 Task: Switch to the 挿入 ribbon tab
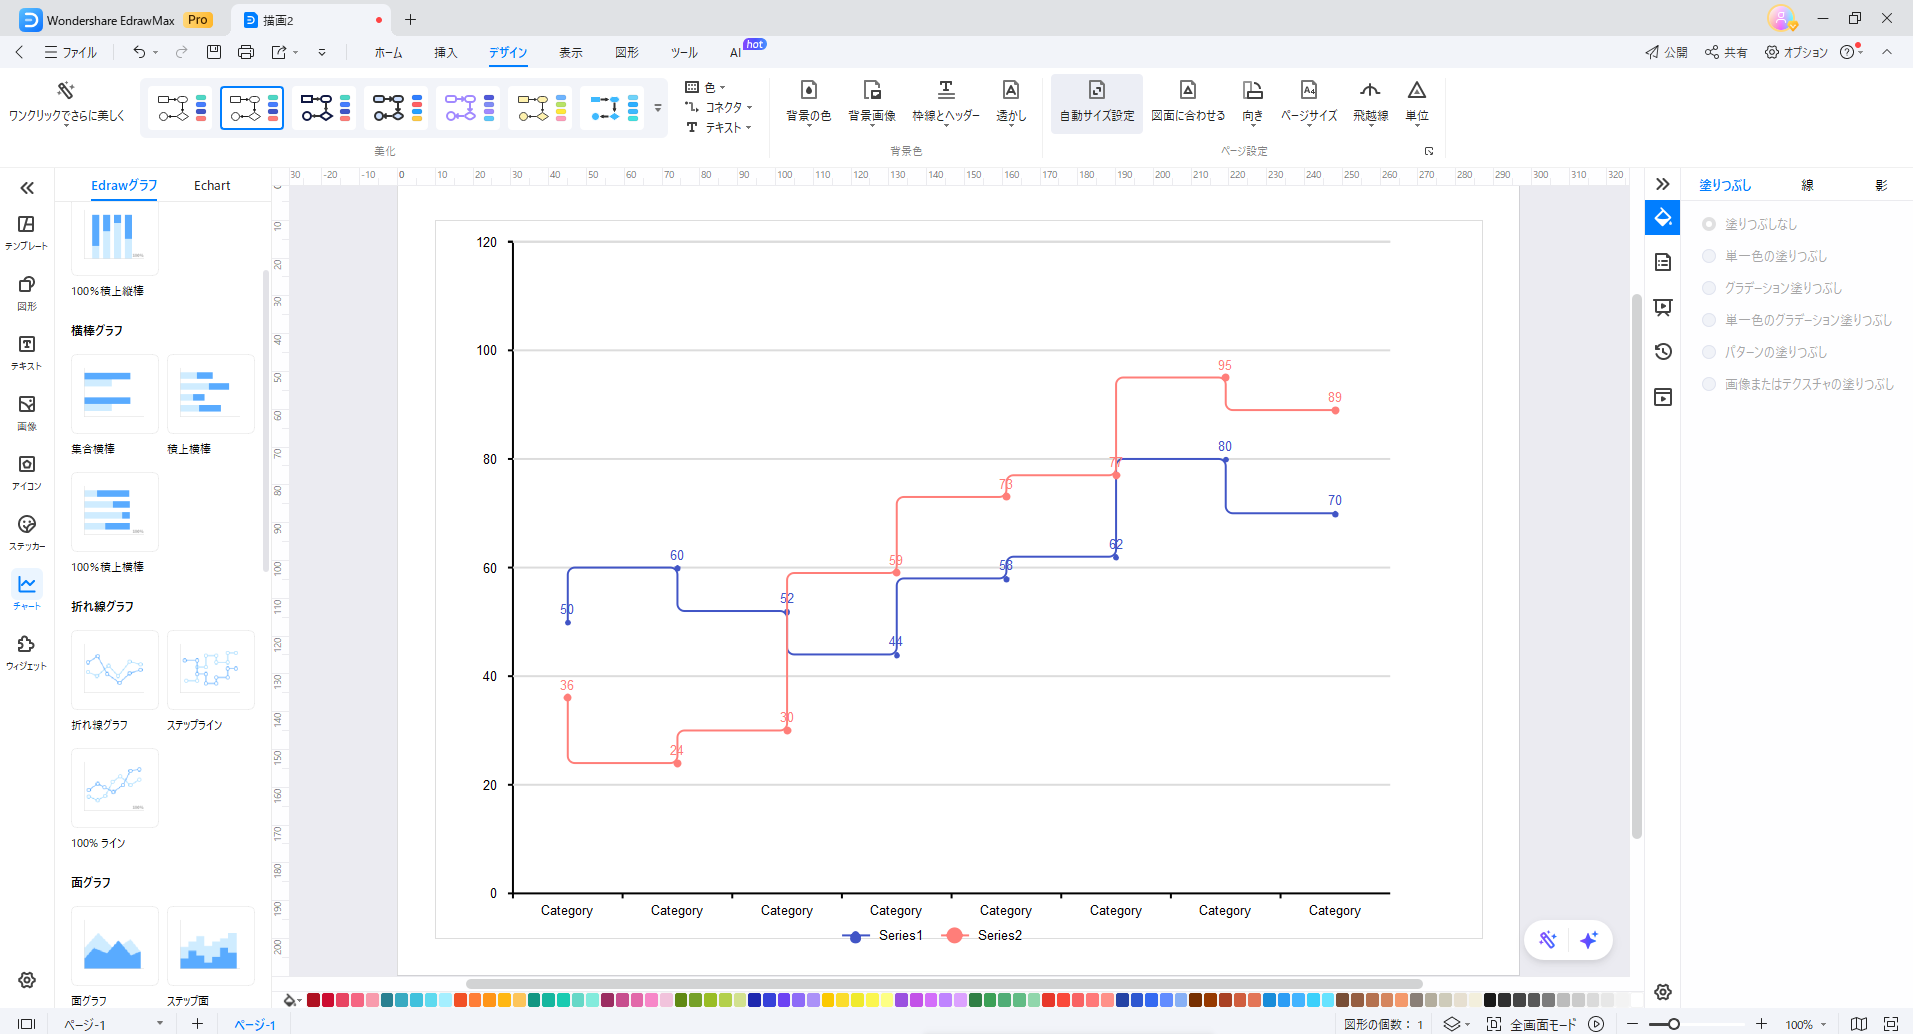click(445, 53)
